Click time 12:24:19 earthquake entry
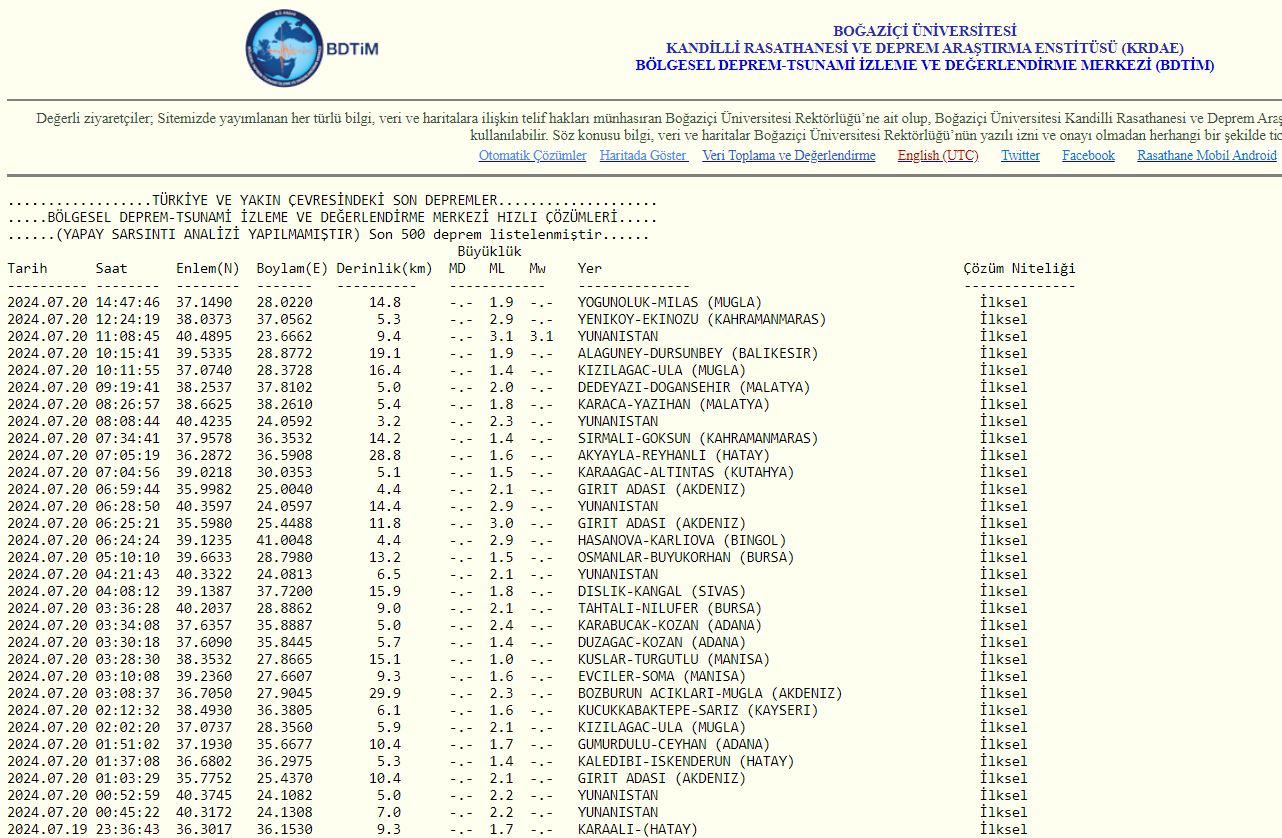This screenshot has width=1282, height=838. 128,319
